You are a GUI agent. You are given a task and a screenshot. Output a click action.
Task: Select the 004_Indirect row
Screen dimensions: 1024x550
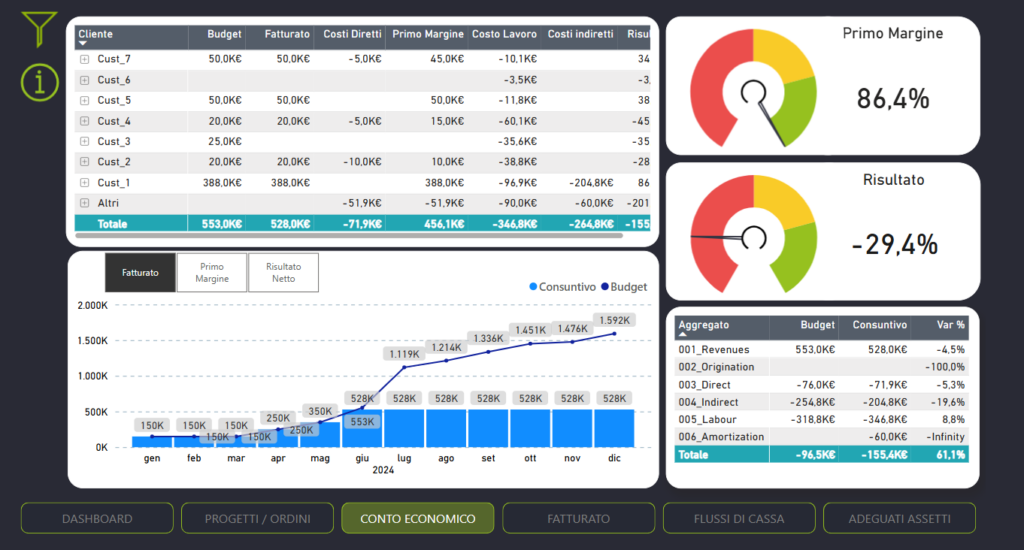[822, 402]
